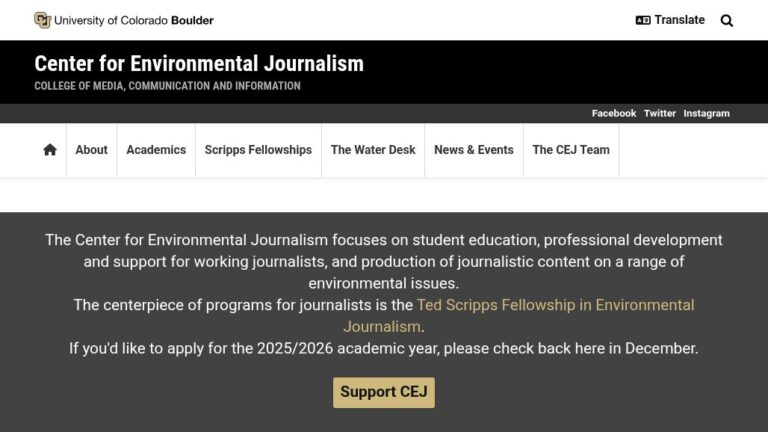Click the Support CEJ button
The width and height of the screenshot is (768, 432).
point(384,392)
